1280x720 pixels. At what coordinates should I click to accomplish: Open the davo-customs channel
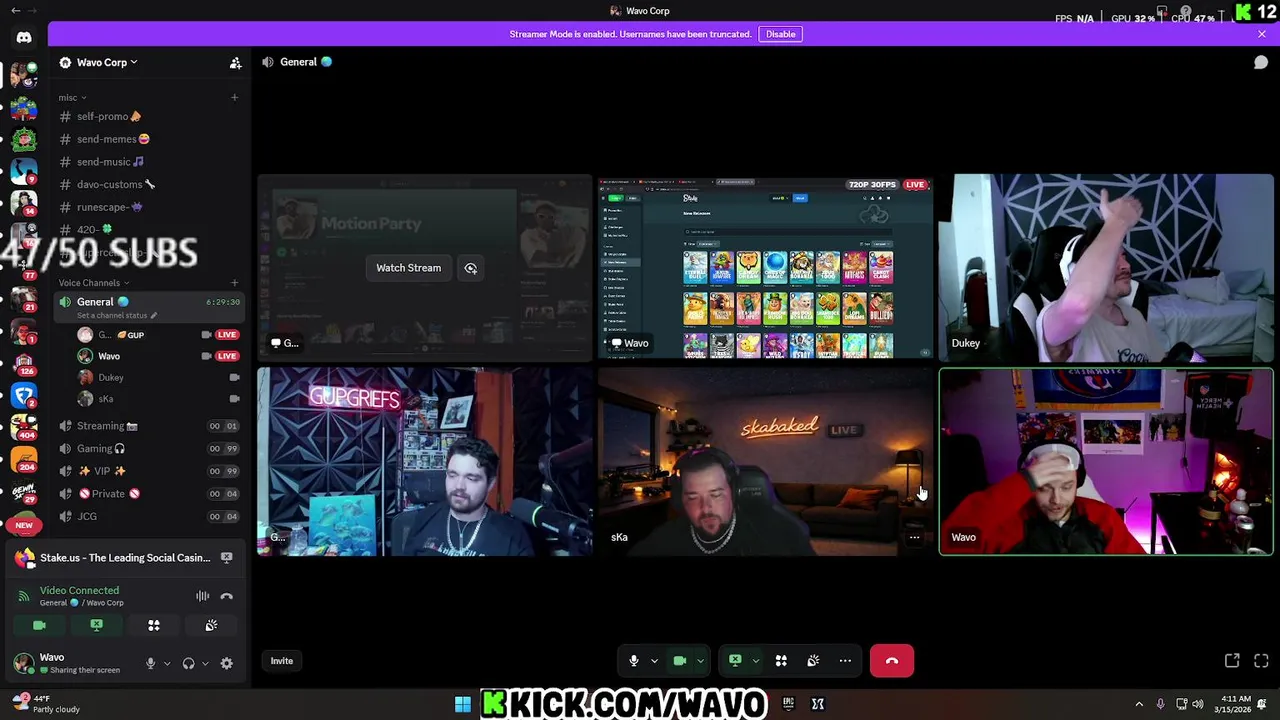(148, 184)
